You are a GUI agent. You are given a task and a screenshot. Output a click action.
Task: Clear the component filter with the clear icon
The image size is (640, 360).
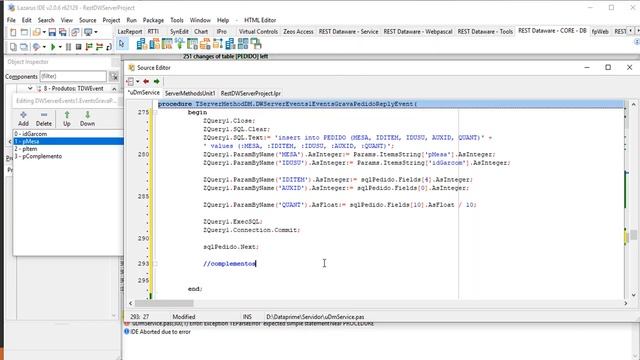[114, 76]
